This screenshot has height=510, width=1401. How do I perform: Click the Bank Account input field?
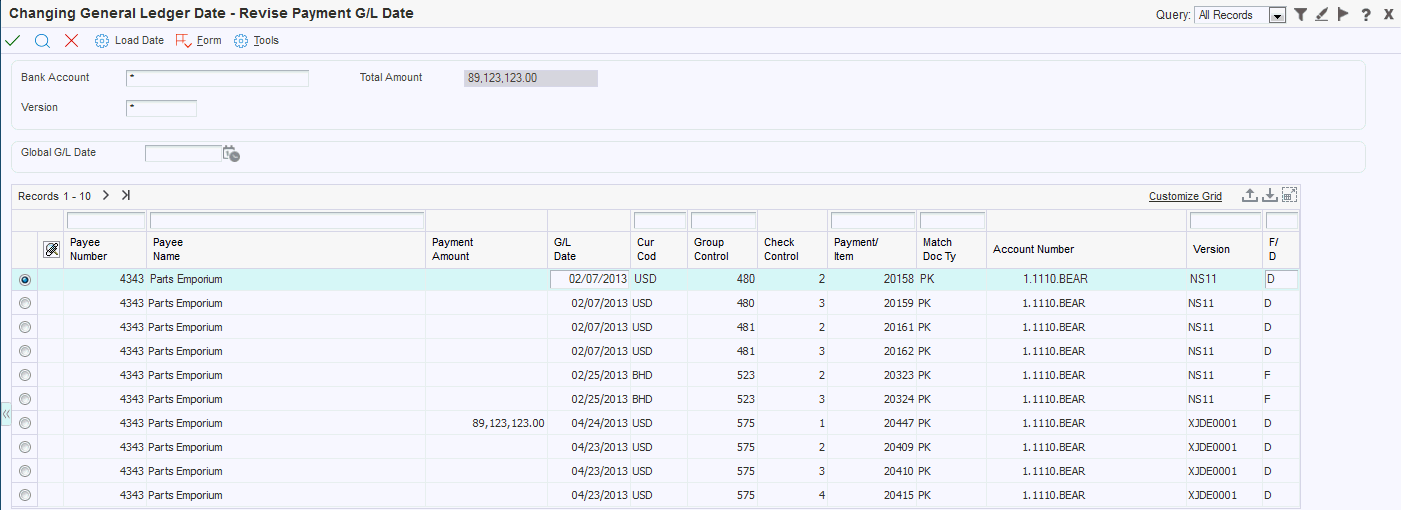(x=217, y=78)
